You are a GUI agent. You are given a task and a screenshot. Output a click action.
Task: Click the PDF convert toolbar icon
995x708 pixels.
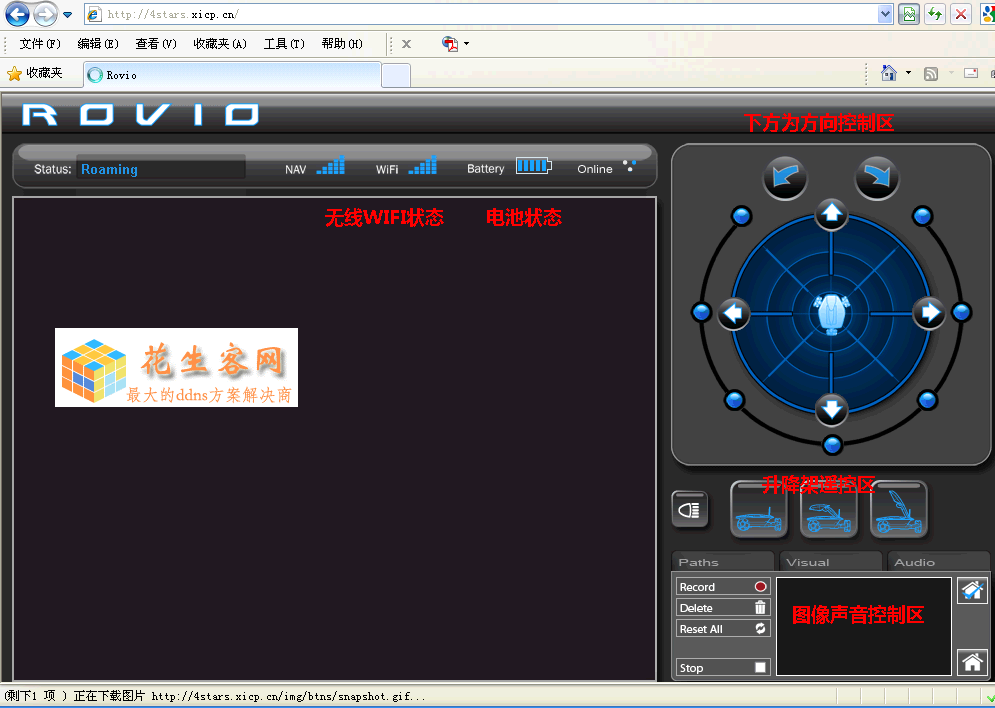pyautogui.click(x=450, y=44)
